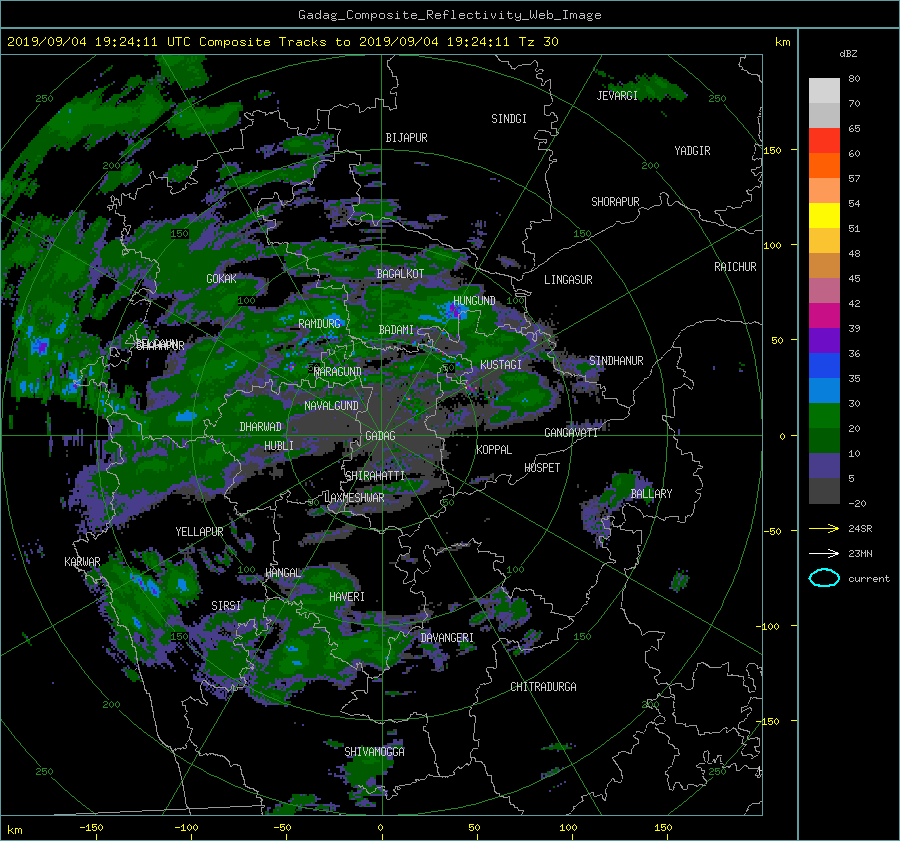Click the SHIVAMOGGA city label
The height and width of the screenshot is (841, 900).
click(374, 752)
